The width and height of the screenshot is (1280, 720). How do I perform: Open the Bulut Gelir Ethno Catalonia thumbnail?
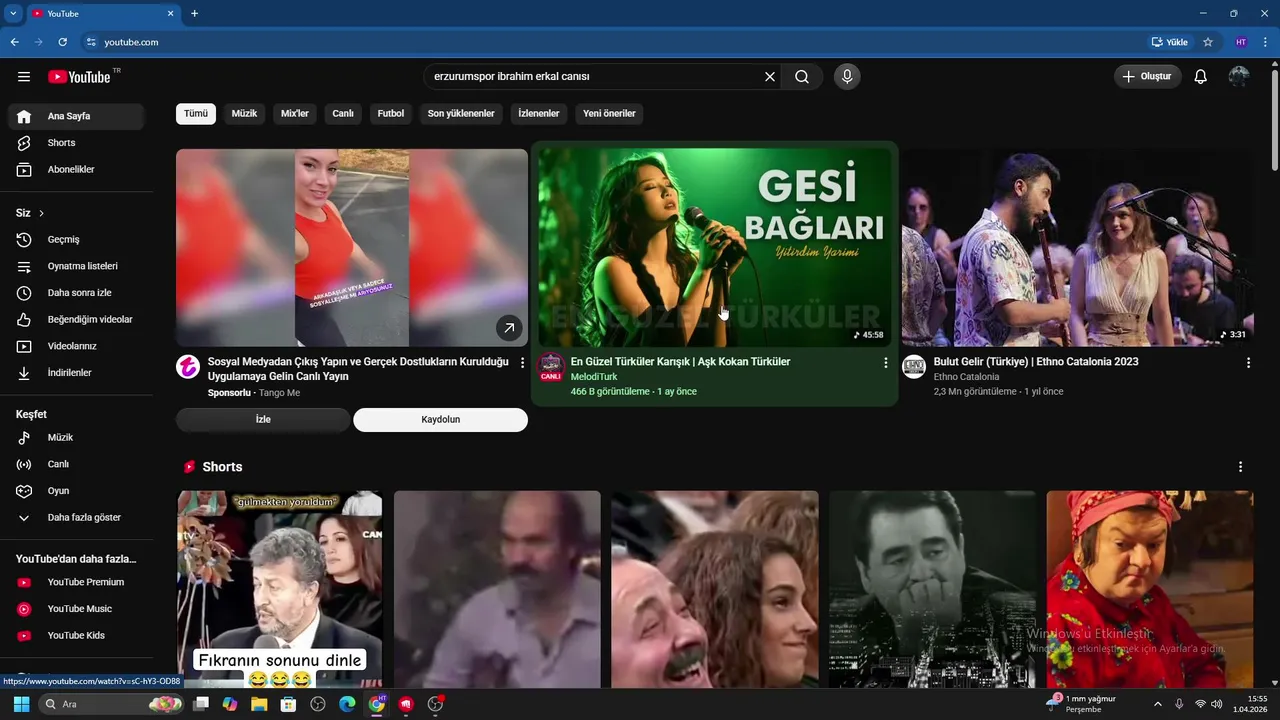click(x=1077, y=248)
